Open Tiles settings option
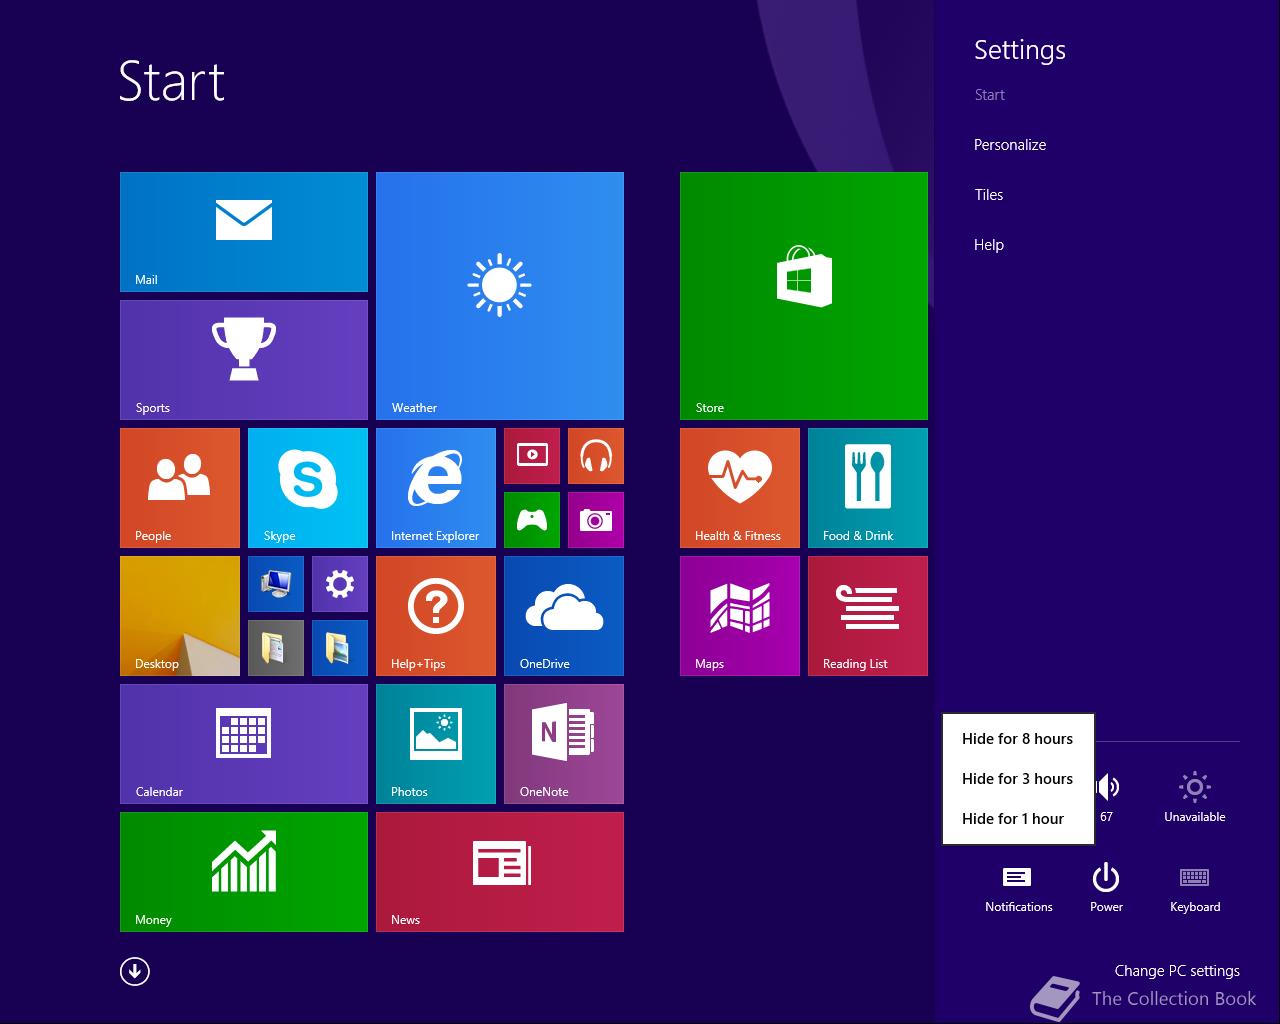Screen dimensions: 1280x1024 989,195
